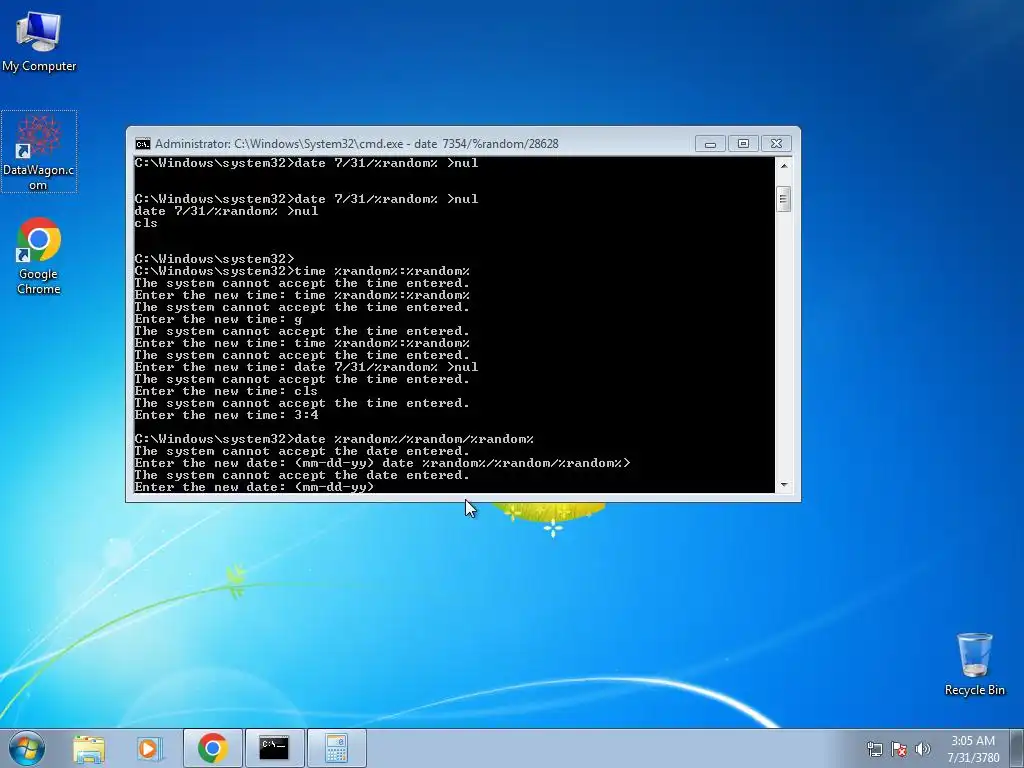
Task: Click the cmd window title bar text
Action: click(x=357, y=144)
